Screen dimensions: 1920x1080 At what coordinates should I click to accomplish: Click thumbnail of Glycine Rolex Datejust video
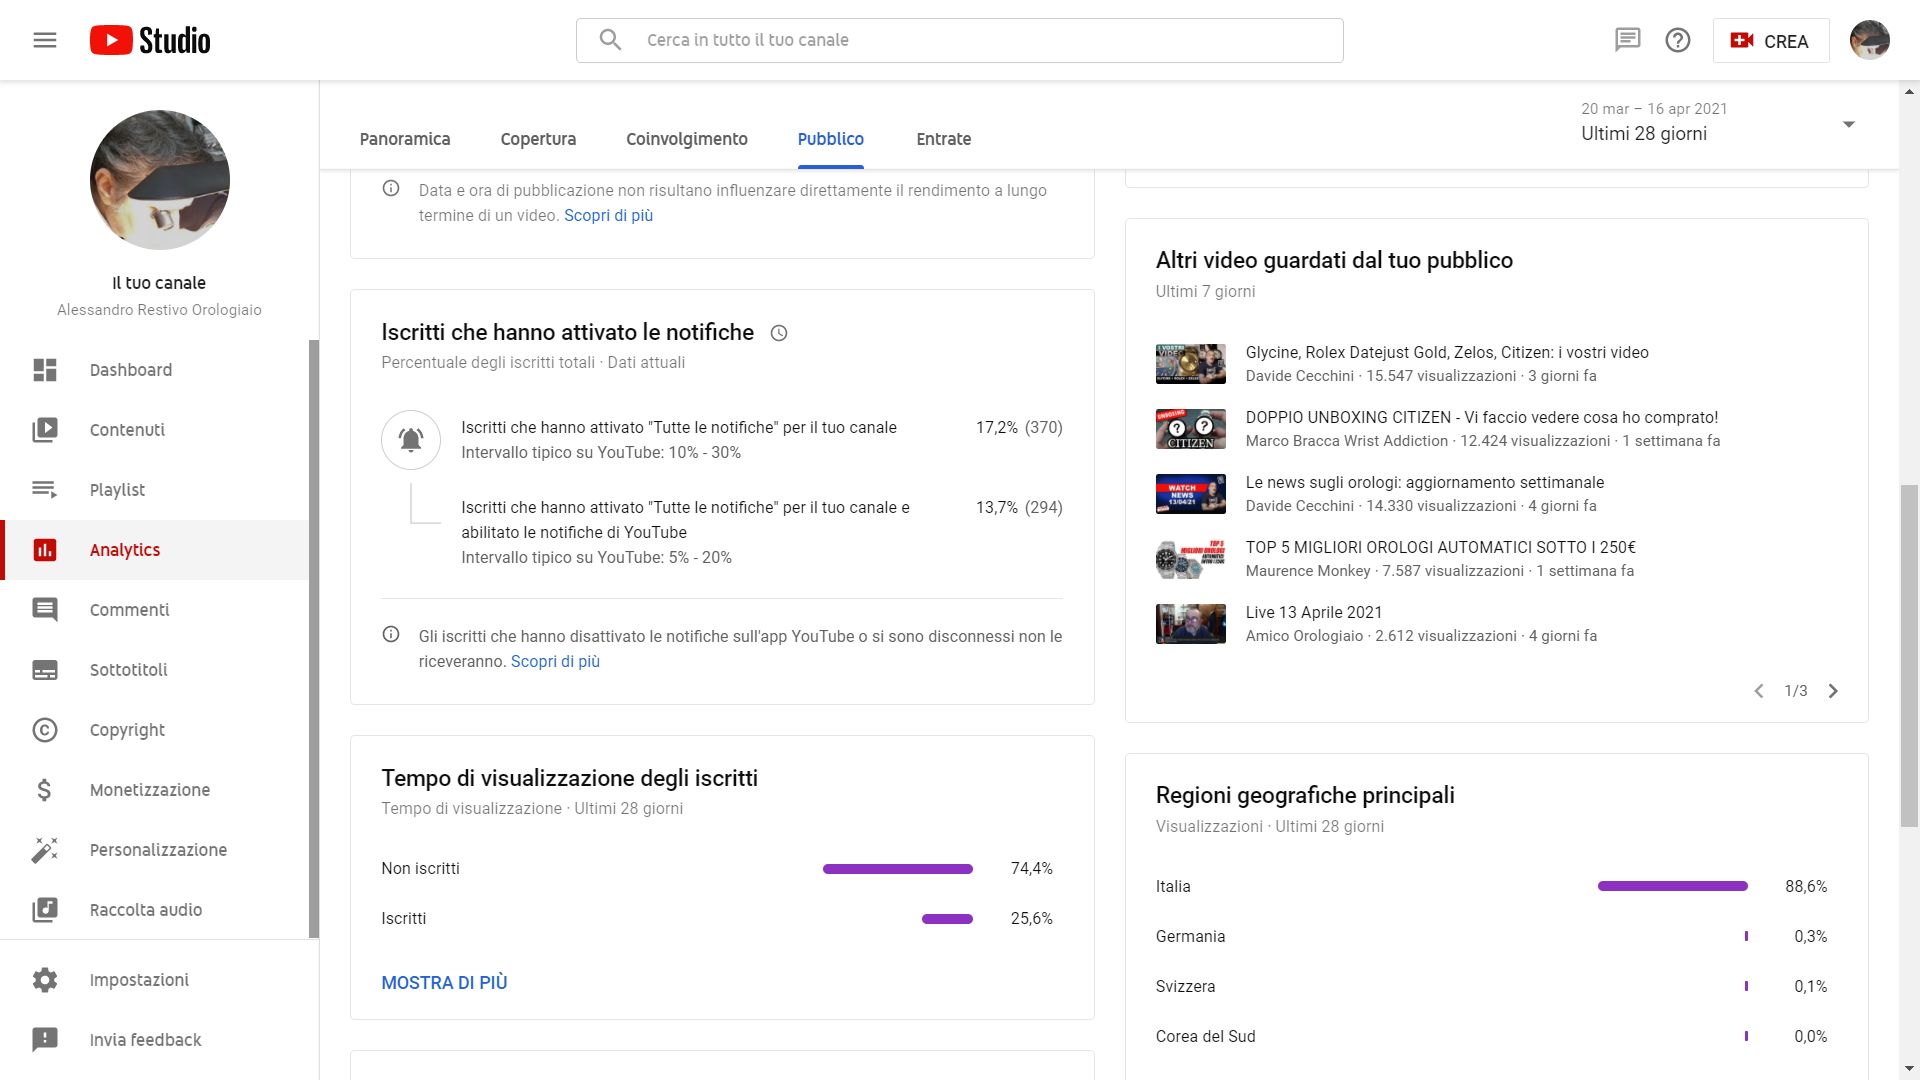click(x=1191, y=364)
